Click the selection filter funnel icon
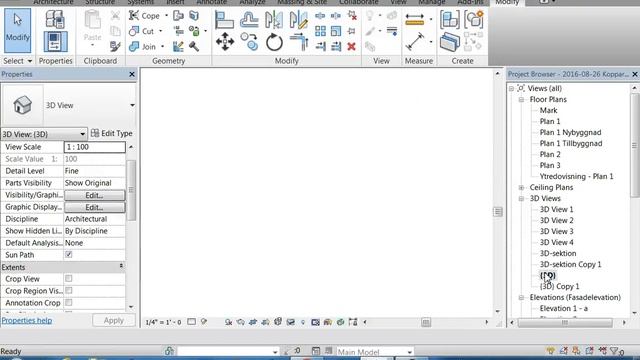The width and height of the screenshot is (640, 360). click(x=614, y=351)
